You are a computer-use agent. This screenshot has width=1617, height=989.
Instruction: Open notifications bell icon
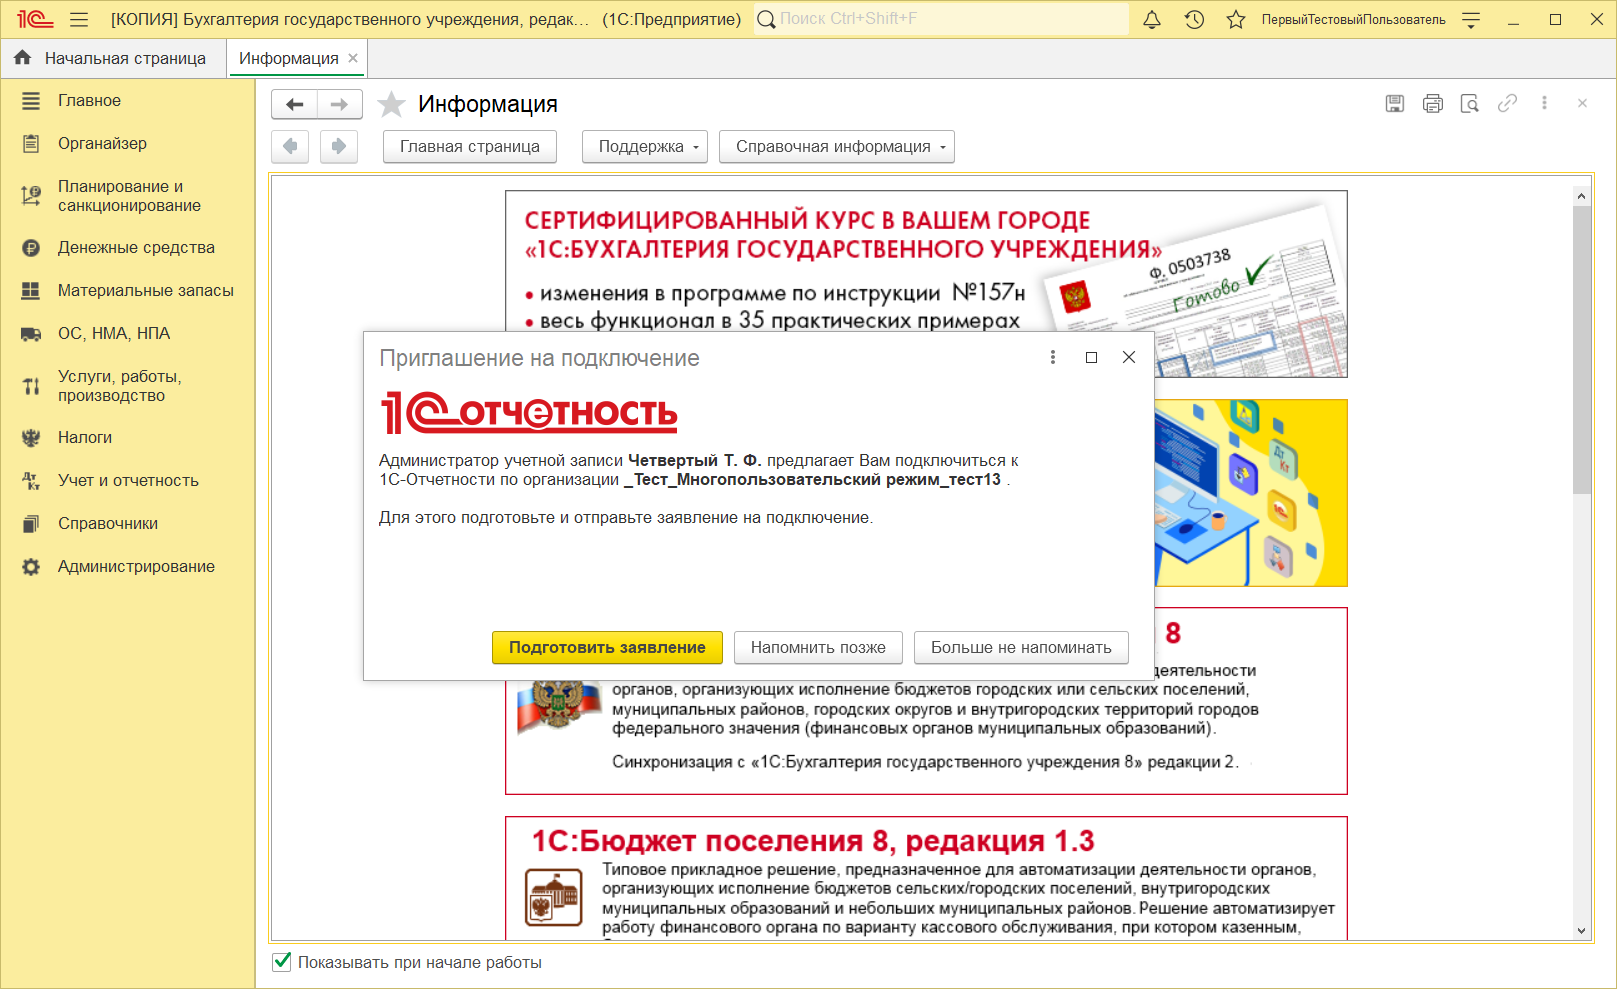[1152, 19]
